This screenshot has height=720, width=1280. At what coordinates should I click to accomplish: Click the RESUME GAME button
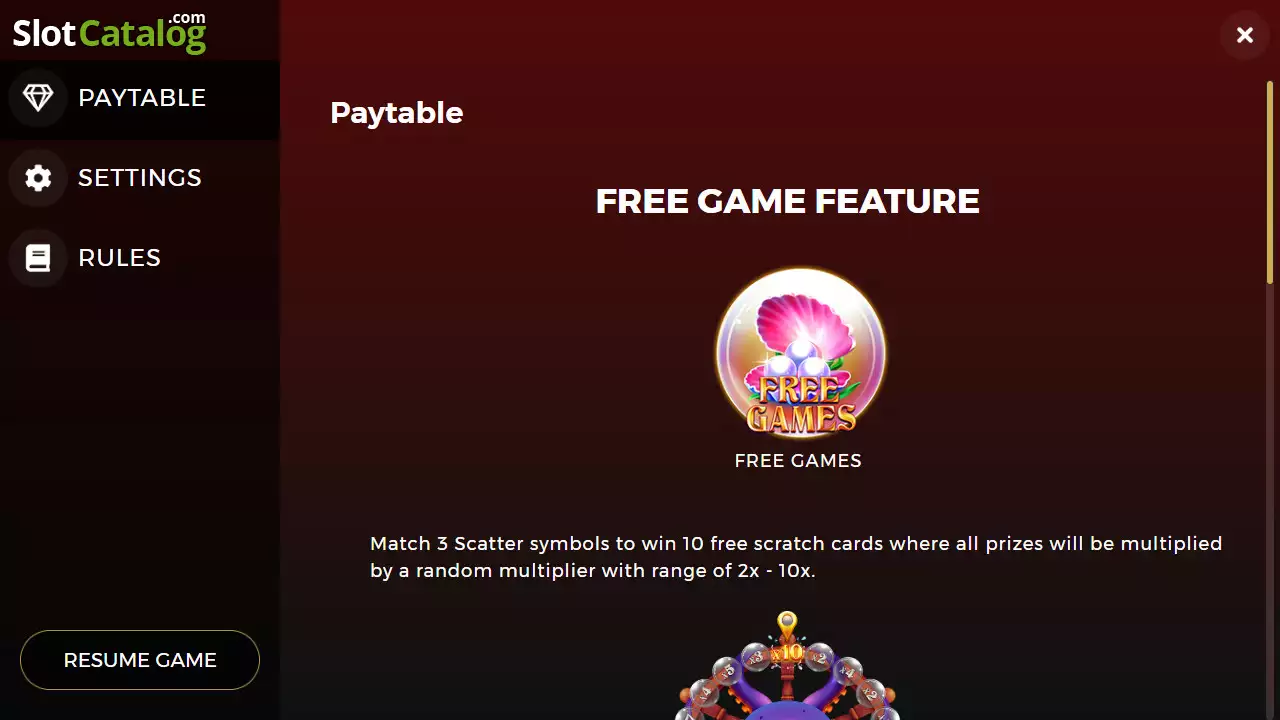tap(140, 660)
